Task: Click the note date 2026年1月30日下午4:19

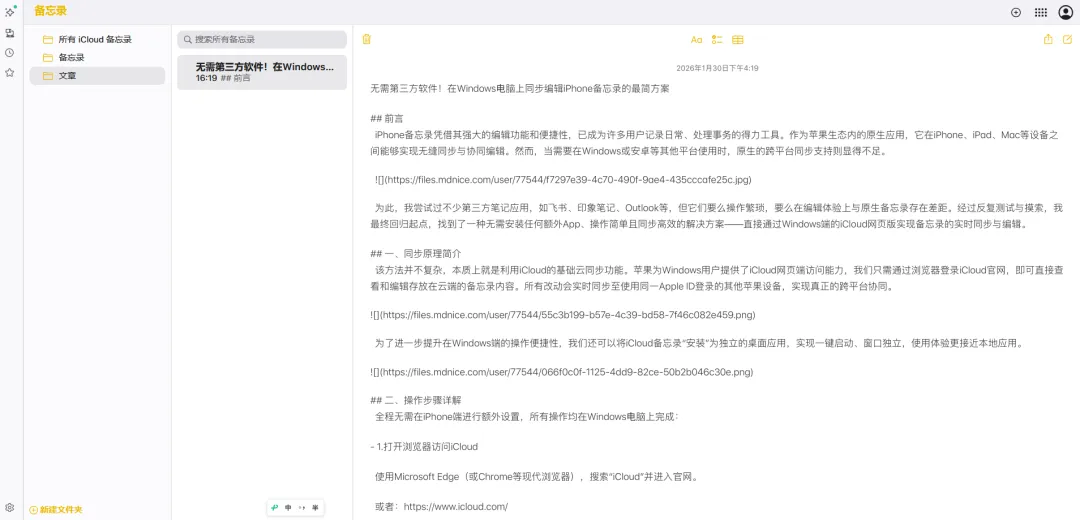Action: click(x=717, y=68)
